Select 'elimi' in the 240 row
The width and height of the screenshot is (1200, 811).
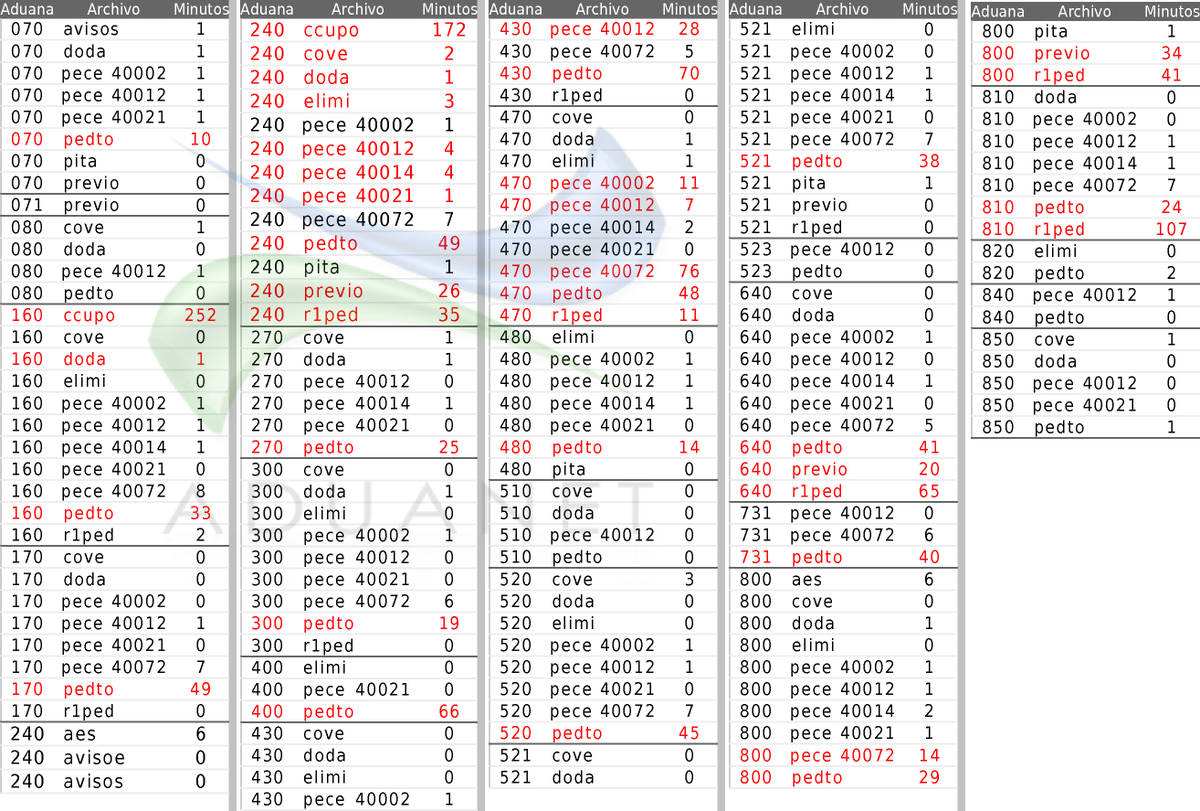[326, 102]
